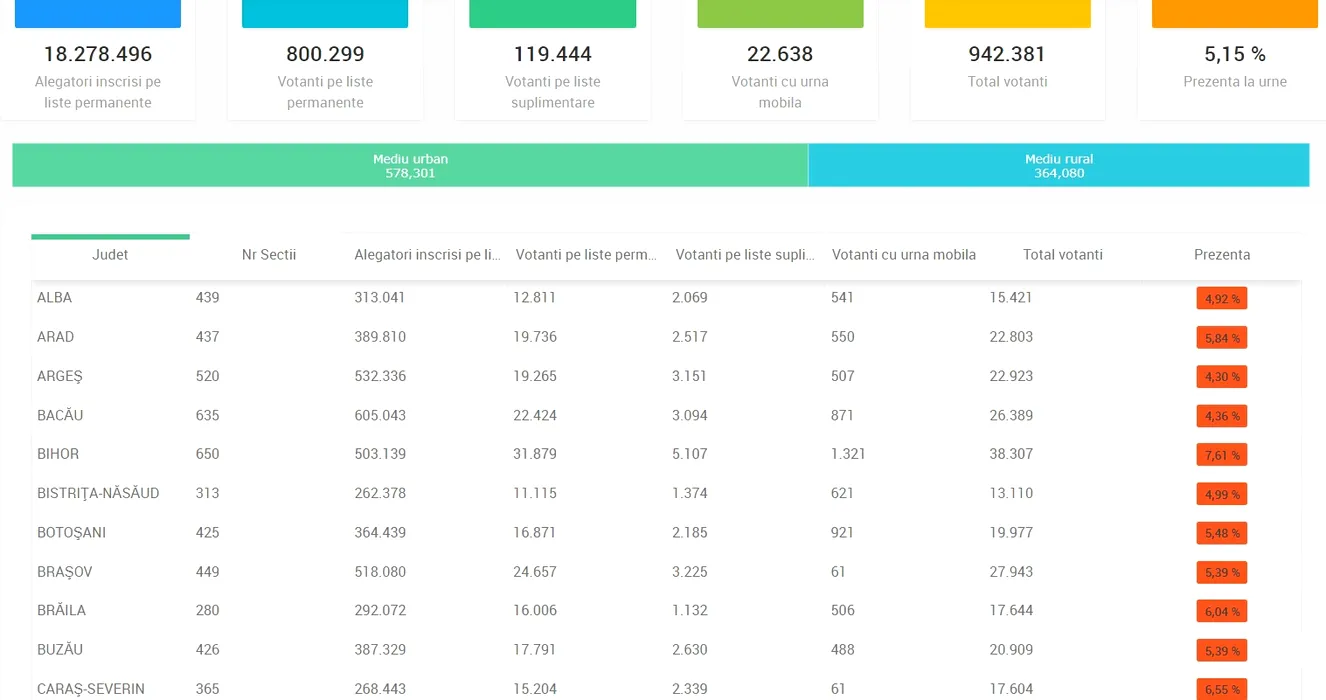Sort table by Judet column header
The image size is (1326, 700).
click(110, 255)
